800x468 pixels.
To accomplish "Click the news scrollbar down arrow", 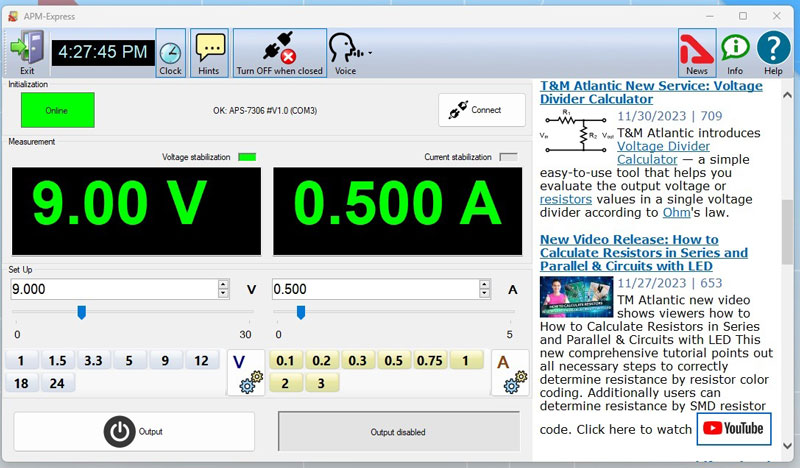I will 787,446.
